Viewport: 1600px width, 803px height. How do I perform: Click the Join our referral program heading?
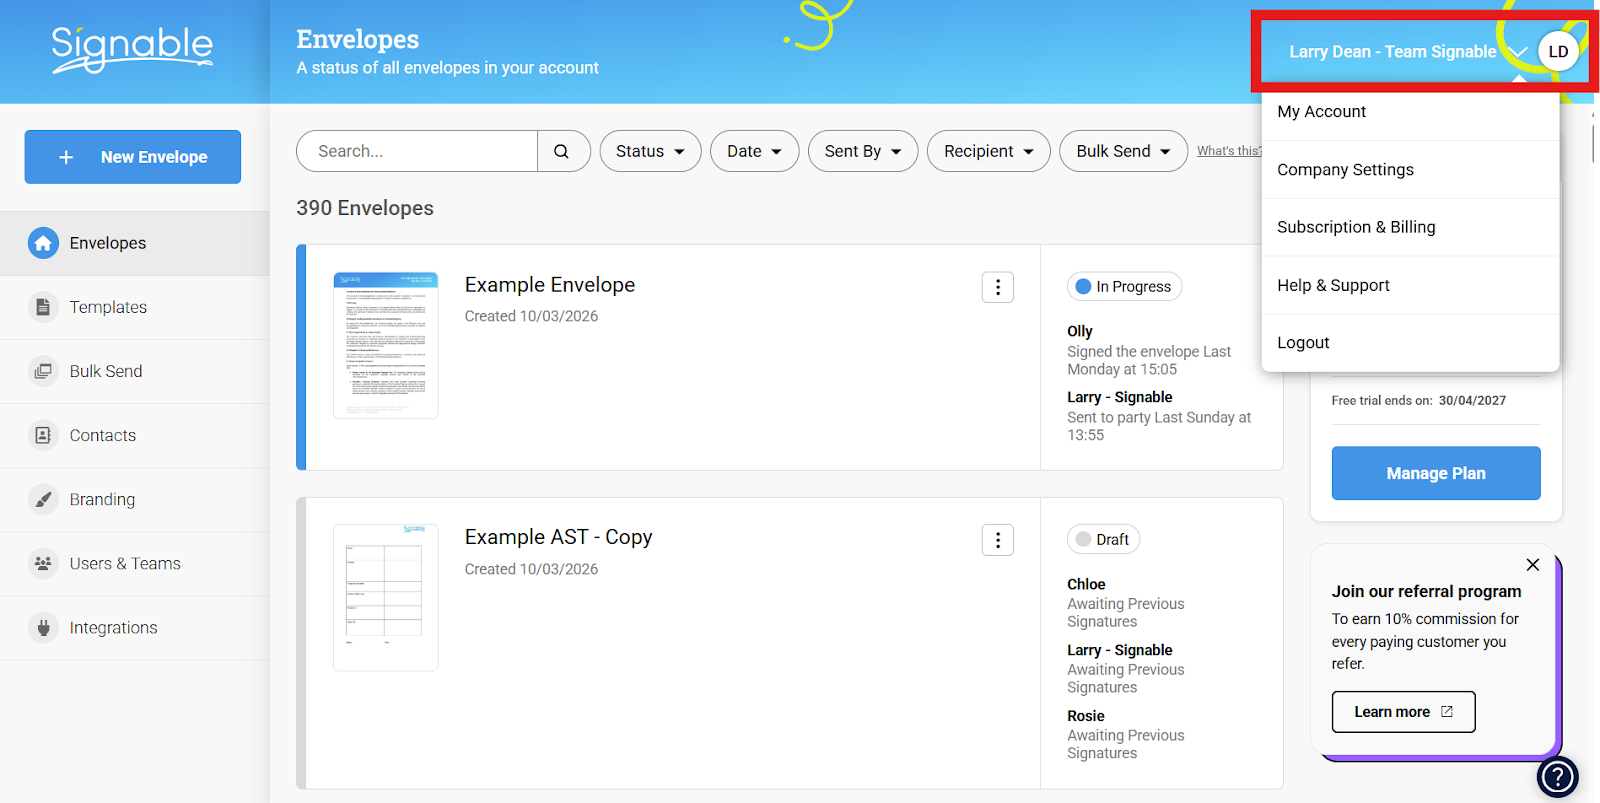(1426, 591)
